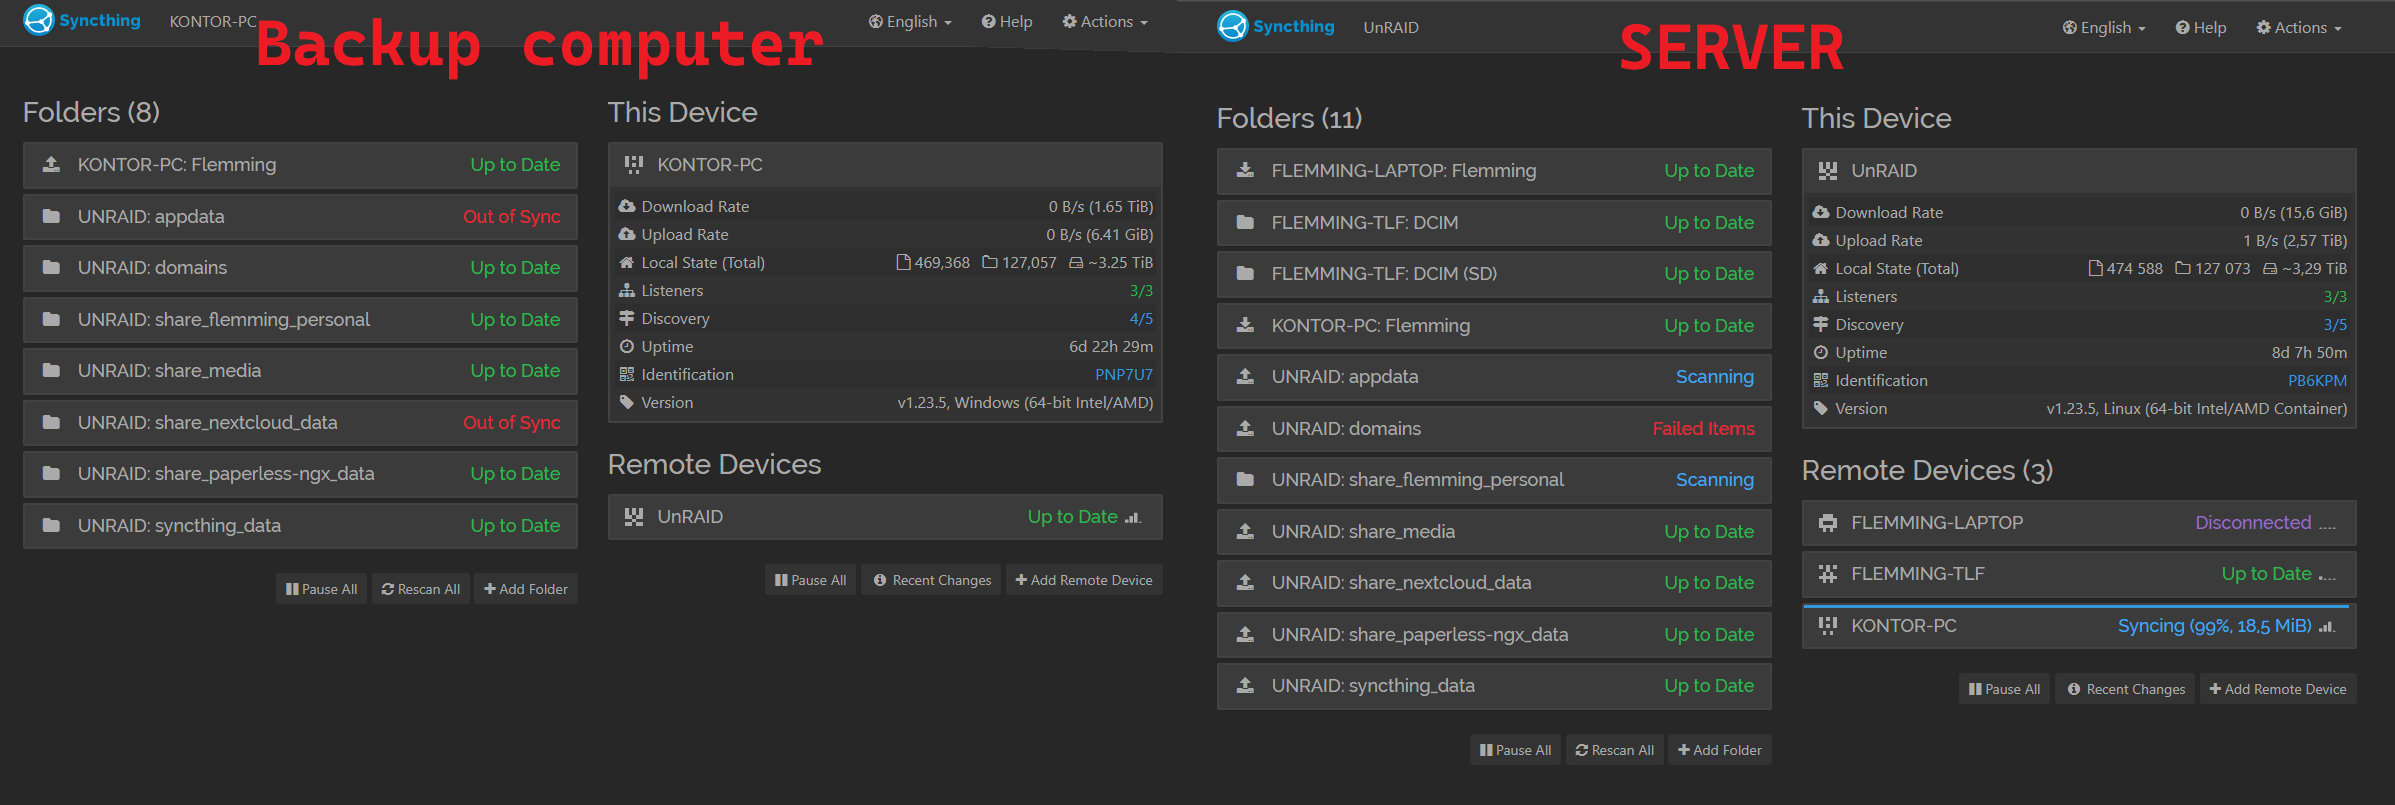Click Add Folder on Backup computer
2395x805 pixels.
(x=526, y=589)
